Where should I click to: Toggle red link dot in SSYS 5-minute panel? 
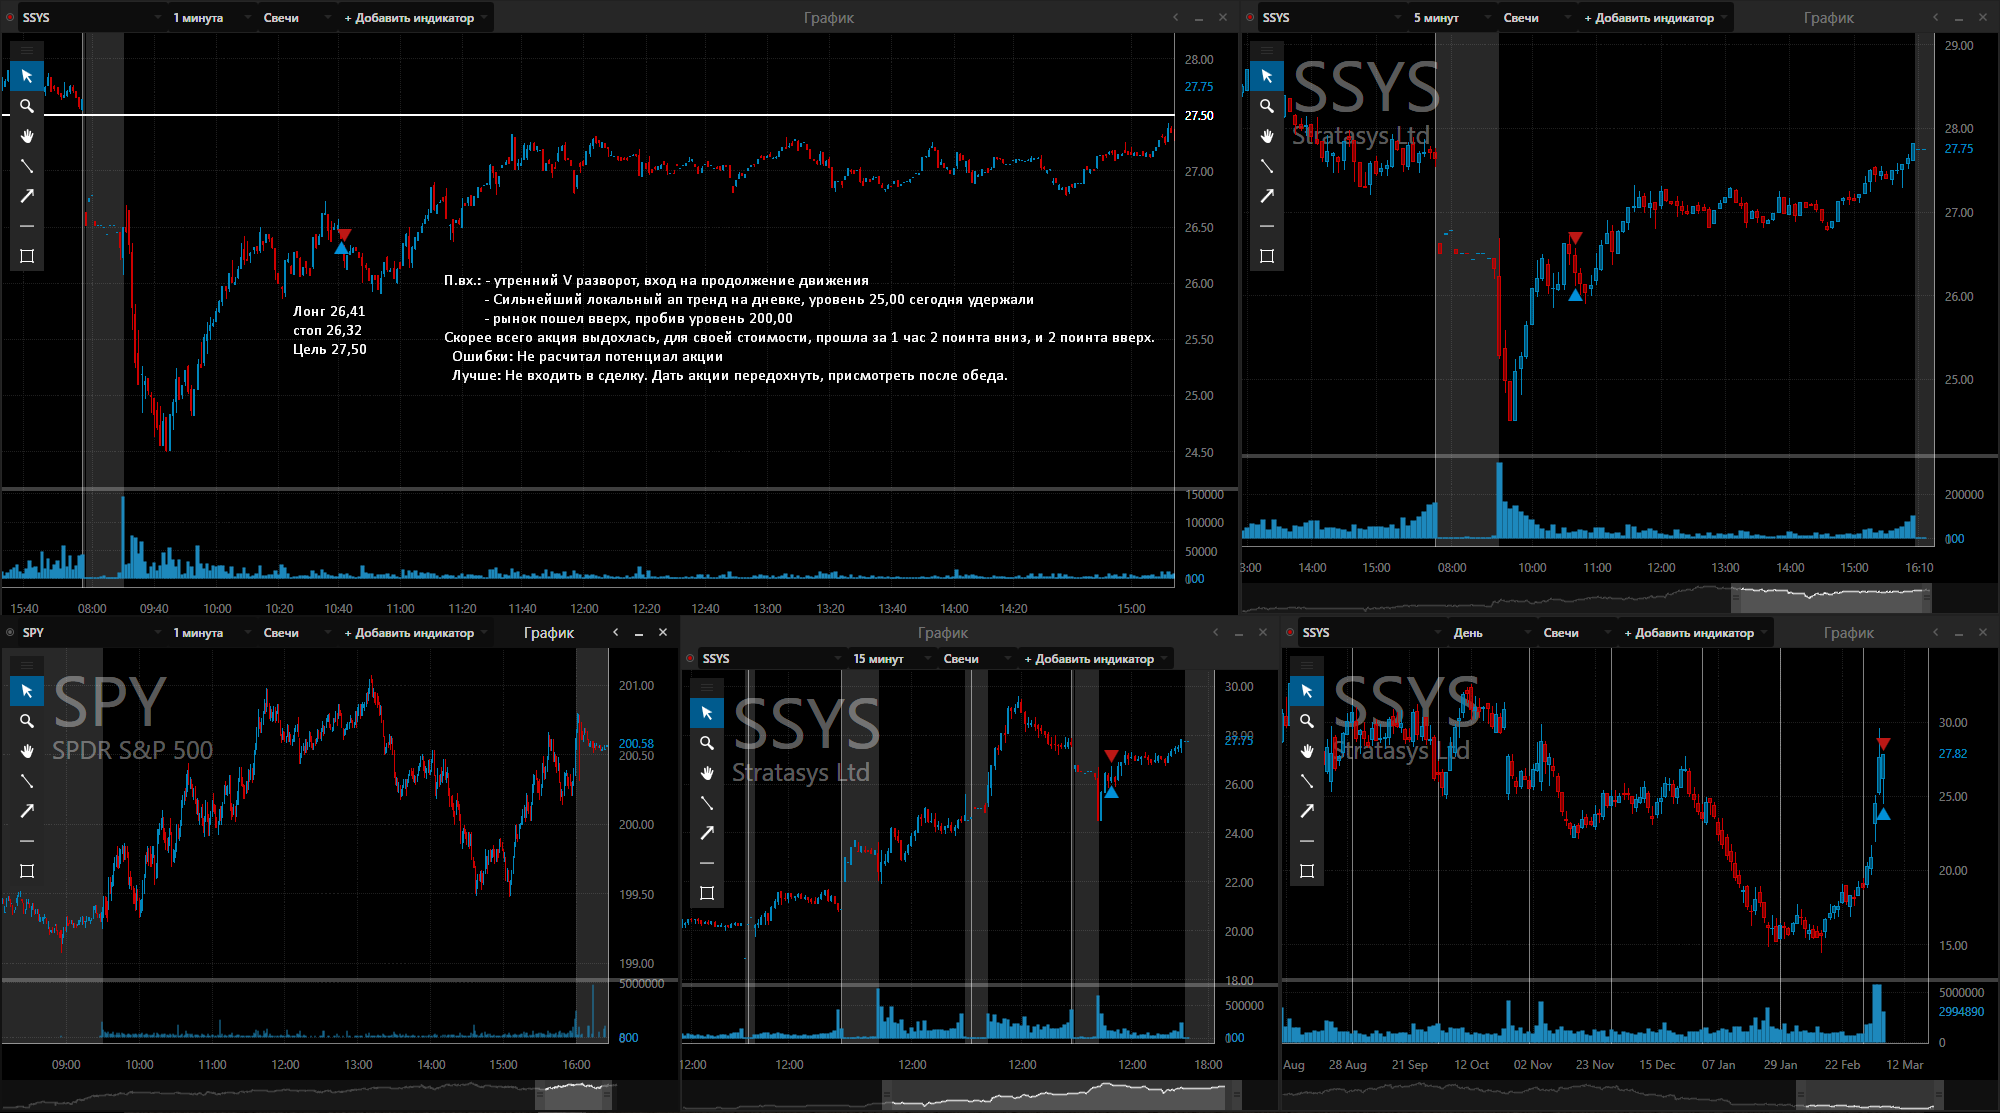(x=1250, y=18)
